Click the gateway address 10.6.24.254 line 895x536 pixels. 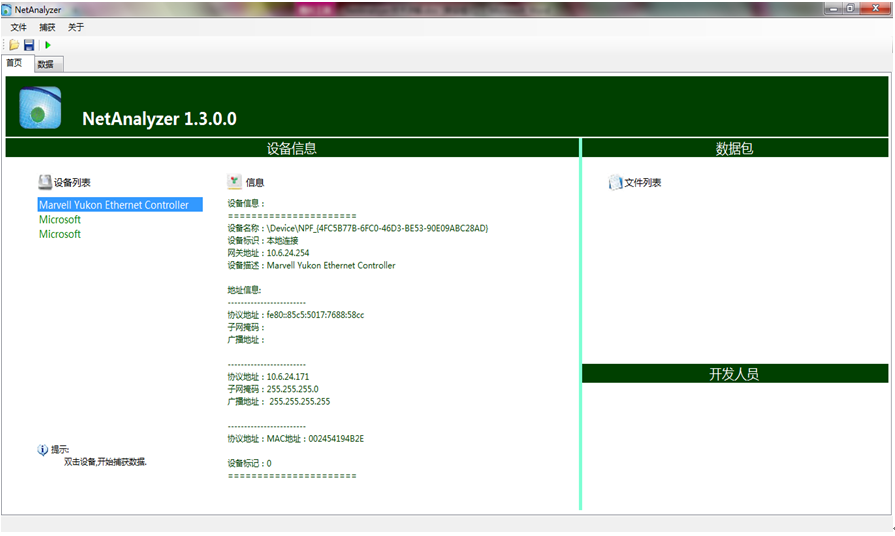pyautogui.click(x=268, y=253)
